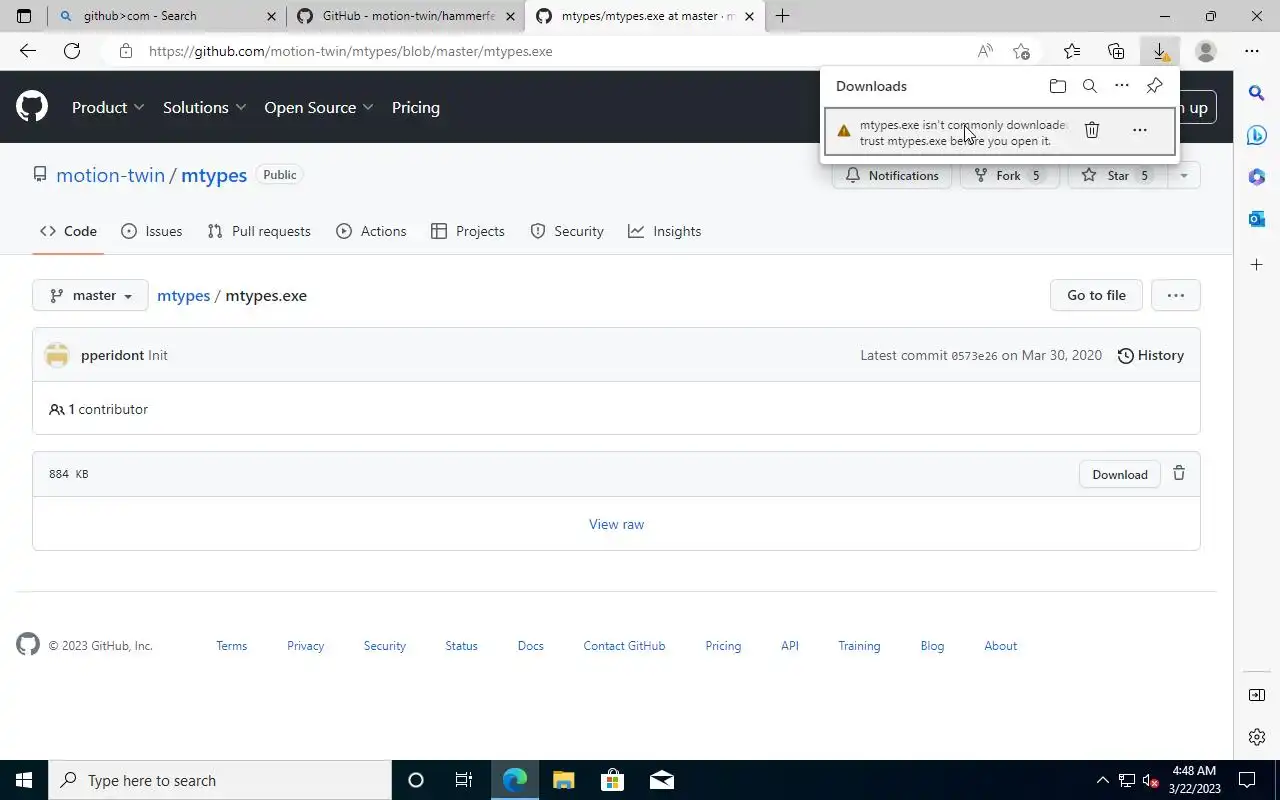Open sidebar settings gear icon
The width and height of the screenshot is (1280, 800).
[1257, 737]
